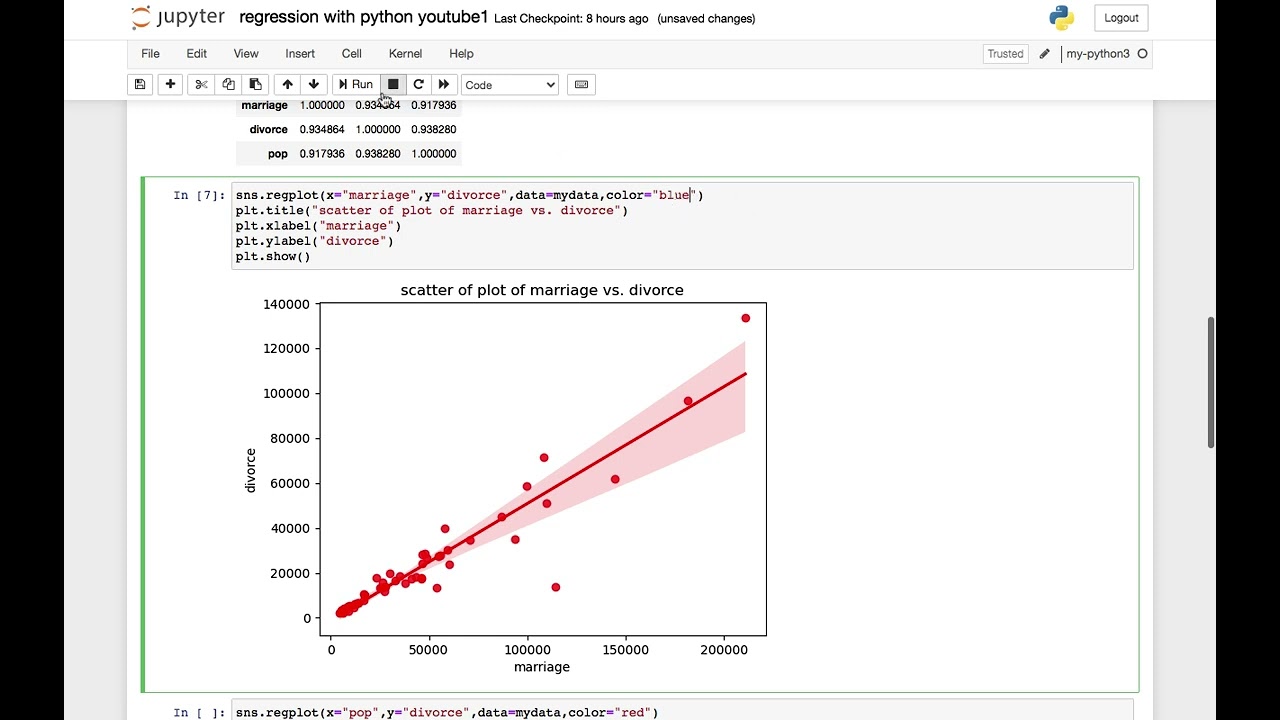Screen dimensions: 1280x720
Task: Open the command palette keyboard icon
Action: click(x=581, y=85)
